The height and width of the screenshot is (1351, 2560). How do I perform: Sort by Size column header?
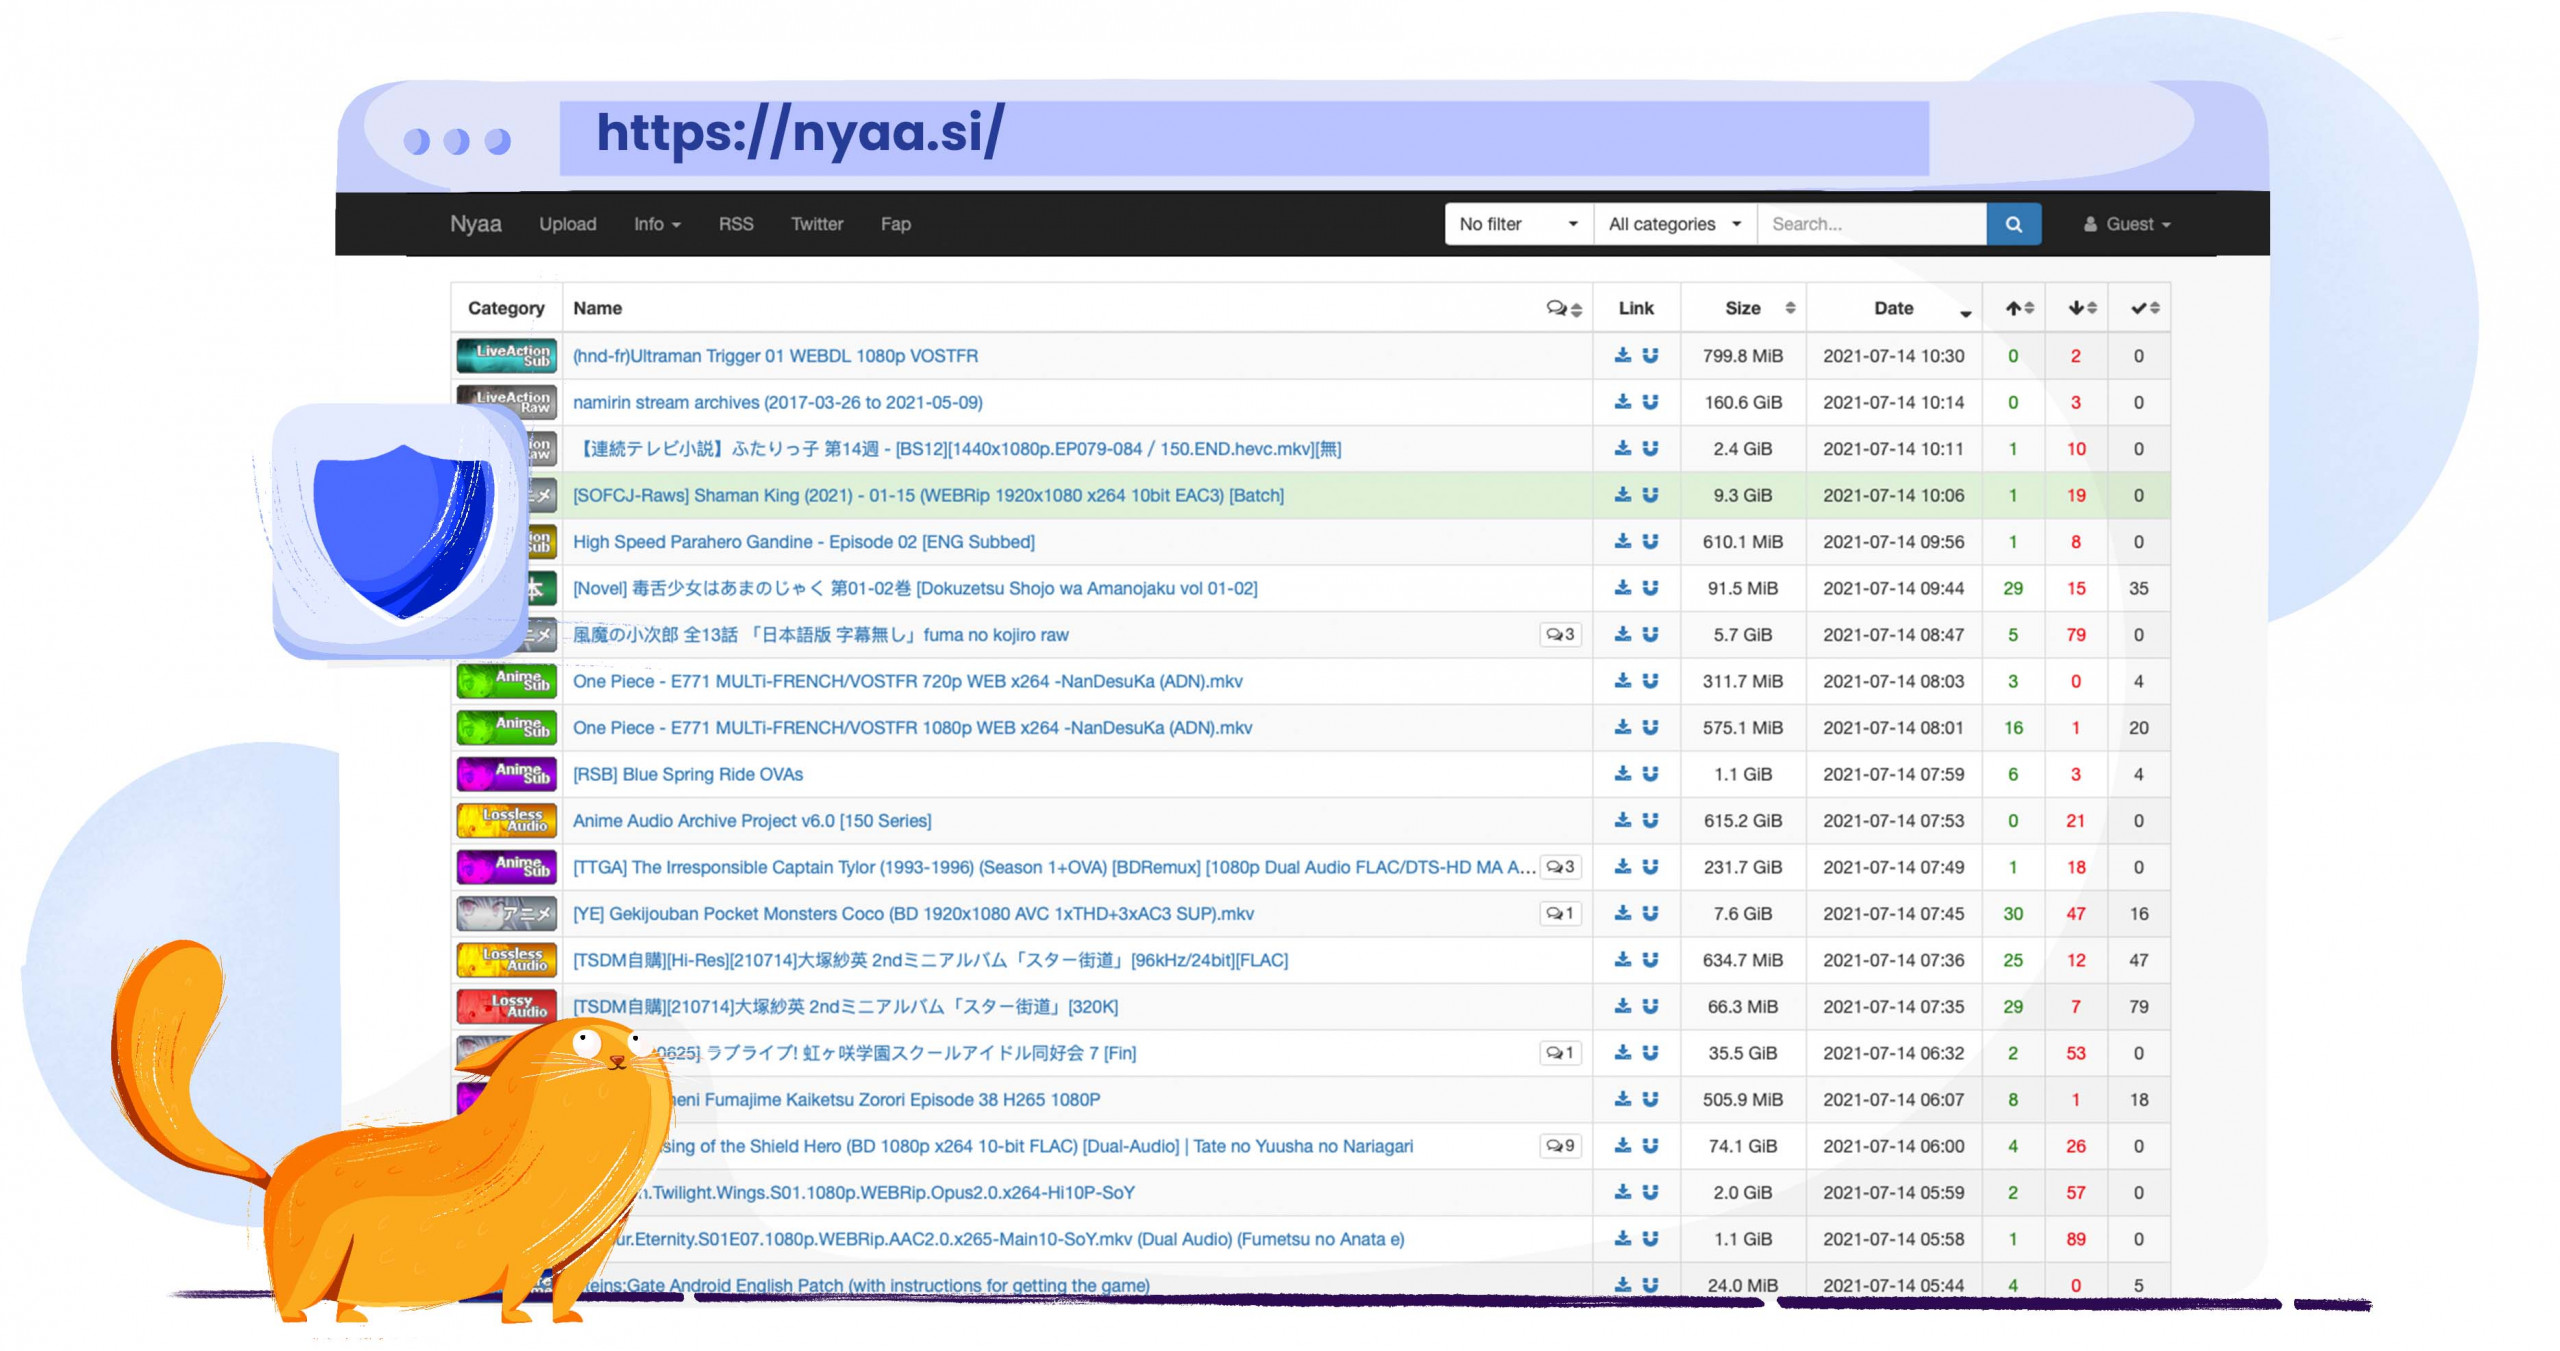pos(1744,308)
